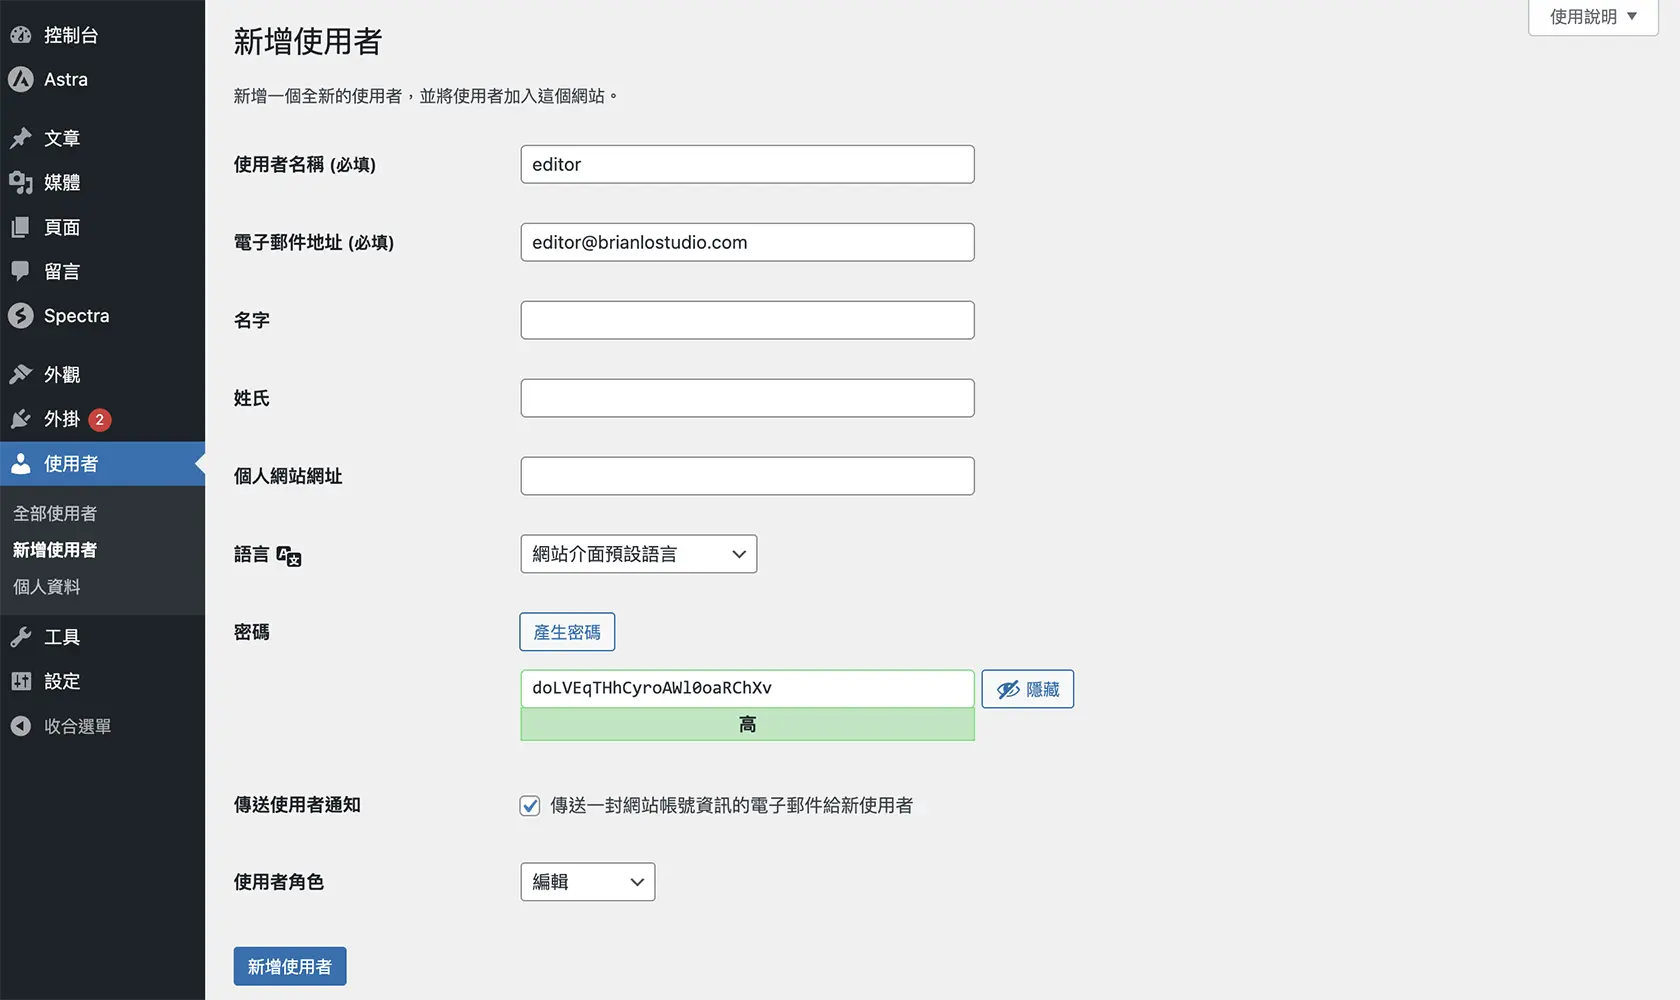Toggle the 傳送使用者通知 email checkbox

click(530, 806)
